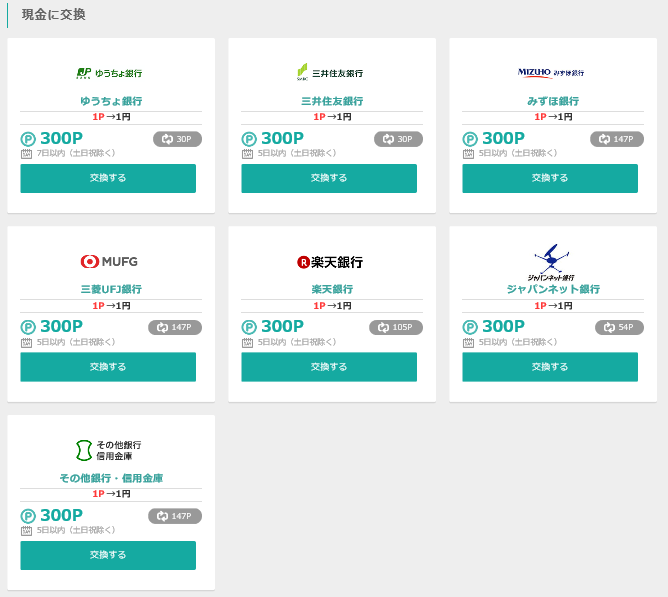Click the その他銀行 信用金庫 logo
Image resolution: width=668 pixels, height=597 pixels.
[x=109, y=450]
